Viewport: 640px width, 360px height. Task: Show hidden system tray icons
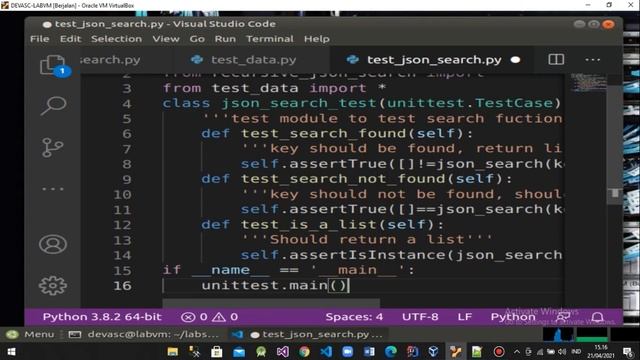tap(517, 351)
